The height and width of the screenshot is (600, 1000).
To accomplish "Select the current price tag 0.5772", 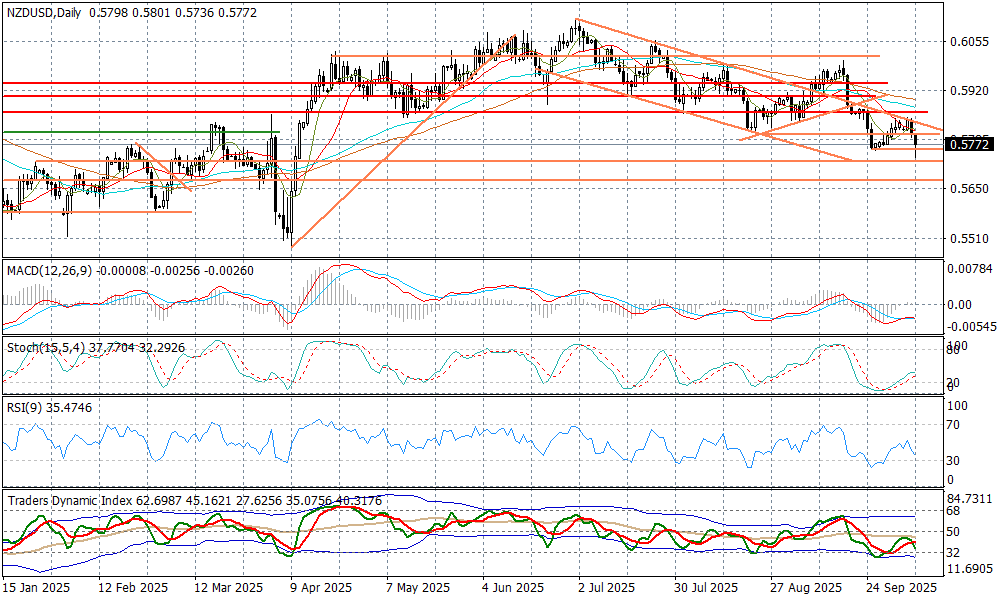I will [969, 145].
